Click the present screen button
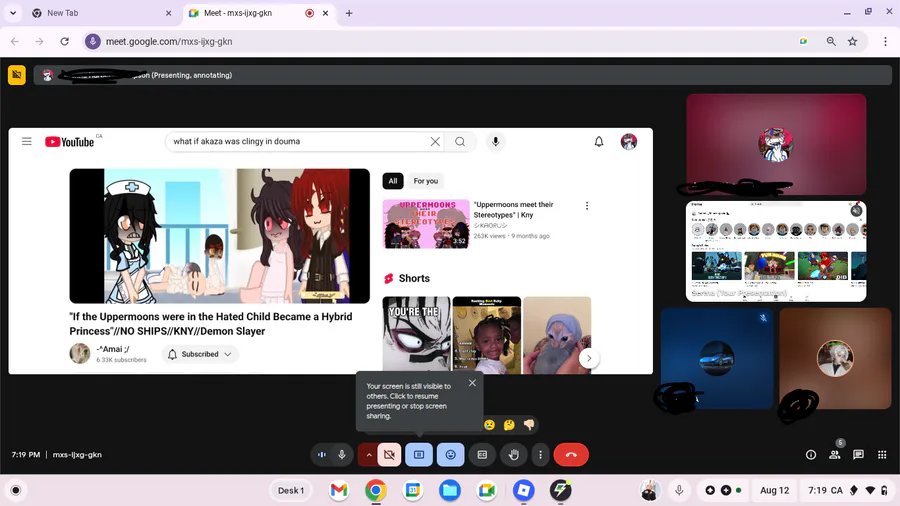The image size is (900, 506). (x=419, y=455)
